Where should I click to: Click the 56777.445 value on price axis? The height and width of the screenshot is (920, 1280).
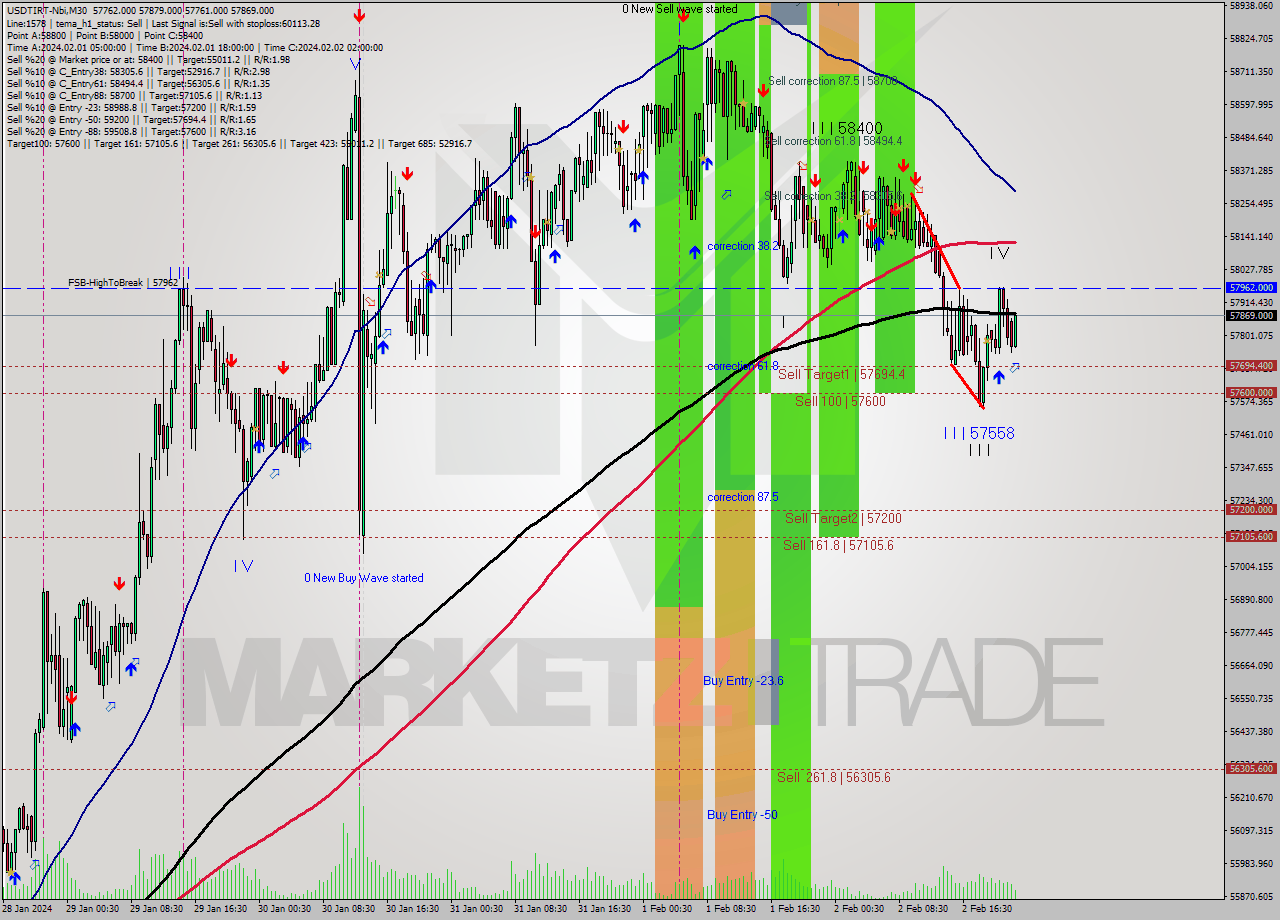pos(1251,633)
